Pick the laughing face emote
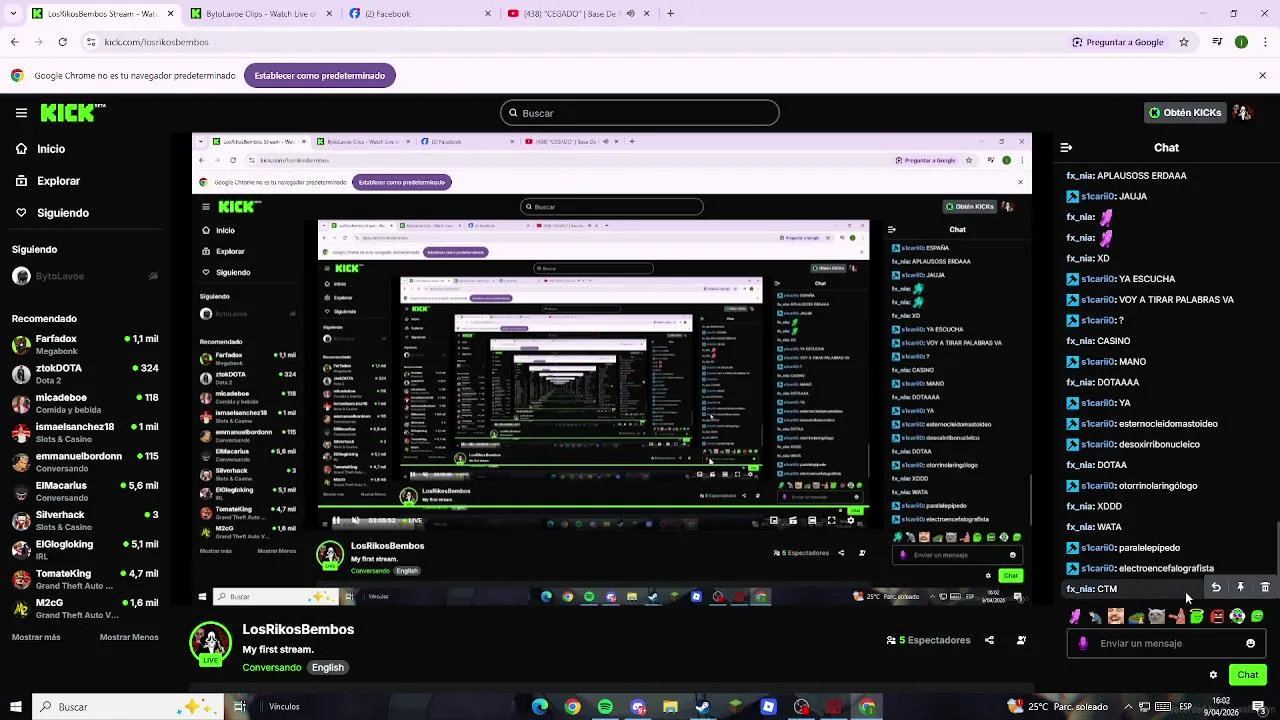 [x=1116, y=616]
